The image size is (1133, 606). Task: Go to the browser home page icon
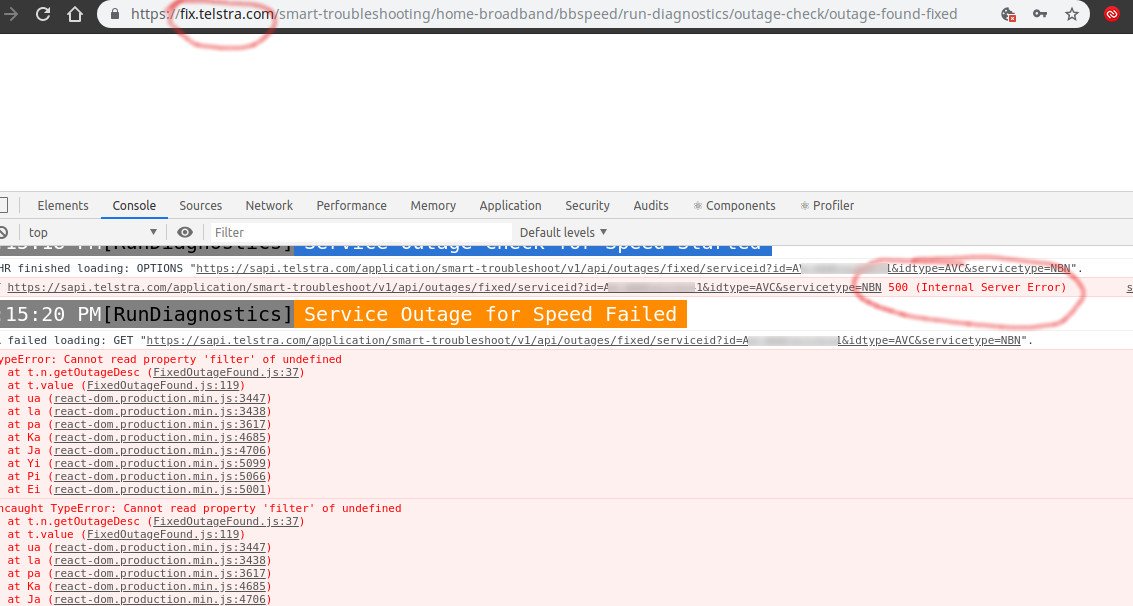75,14
